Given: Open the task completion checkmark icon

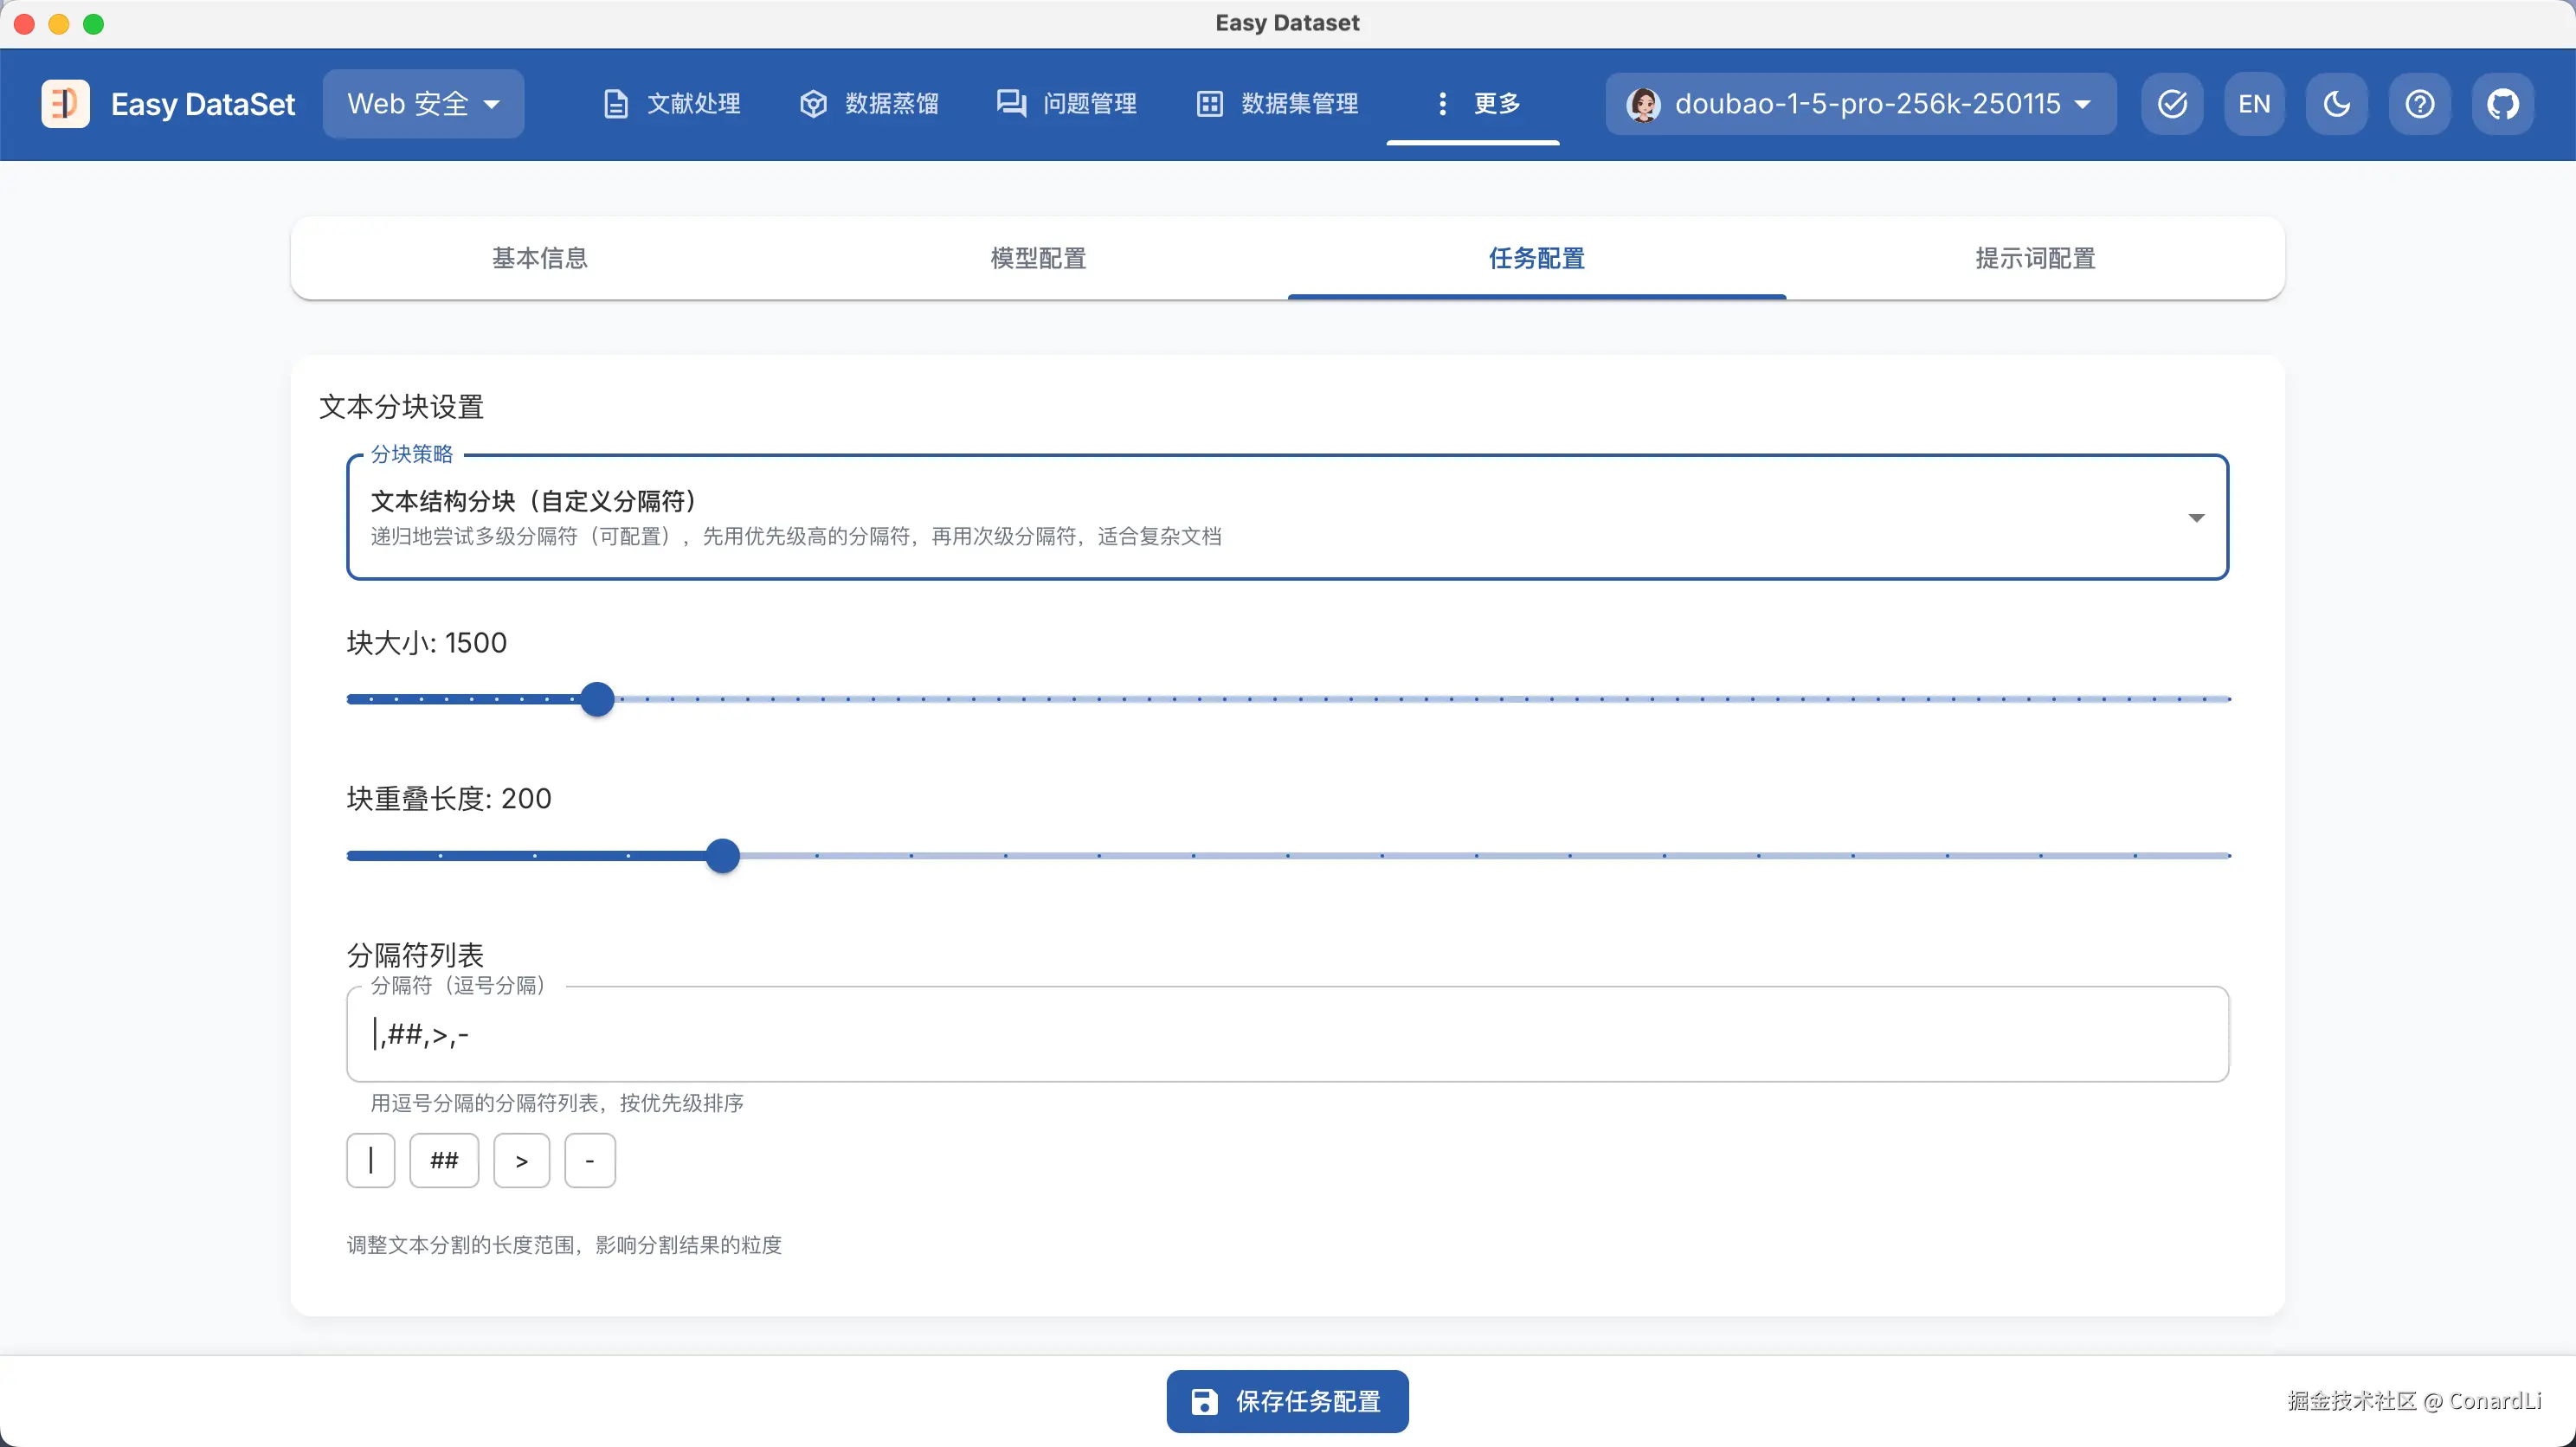Looking at the screenshot, I should coord(2172,104).
